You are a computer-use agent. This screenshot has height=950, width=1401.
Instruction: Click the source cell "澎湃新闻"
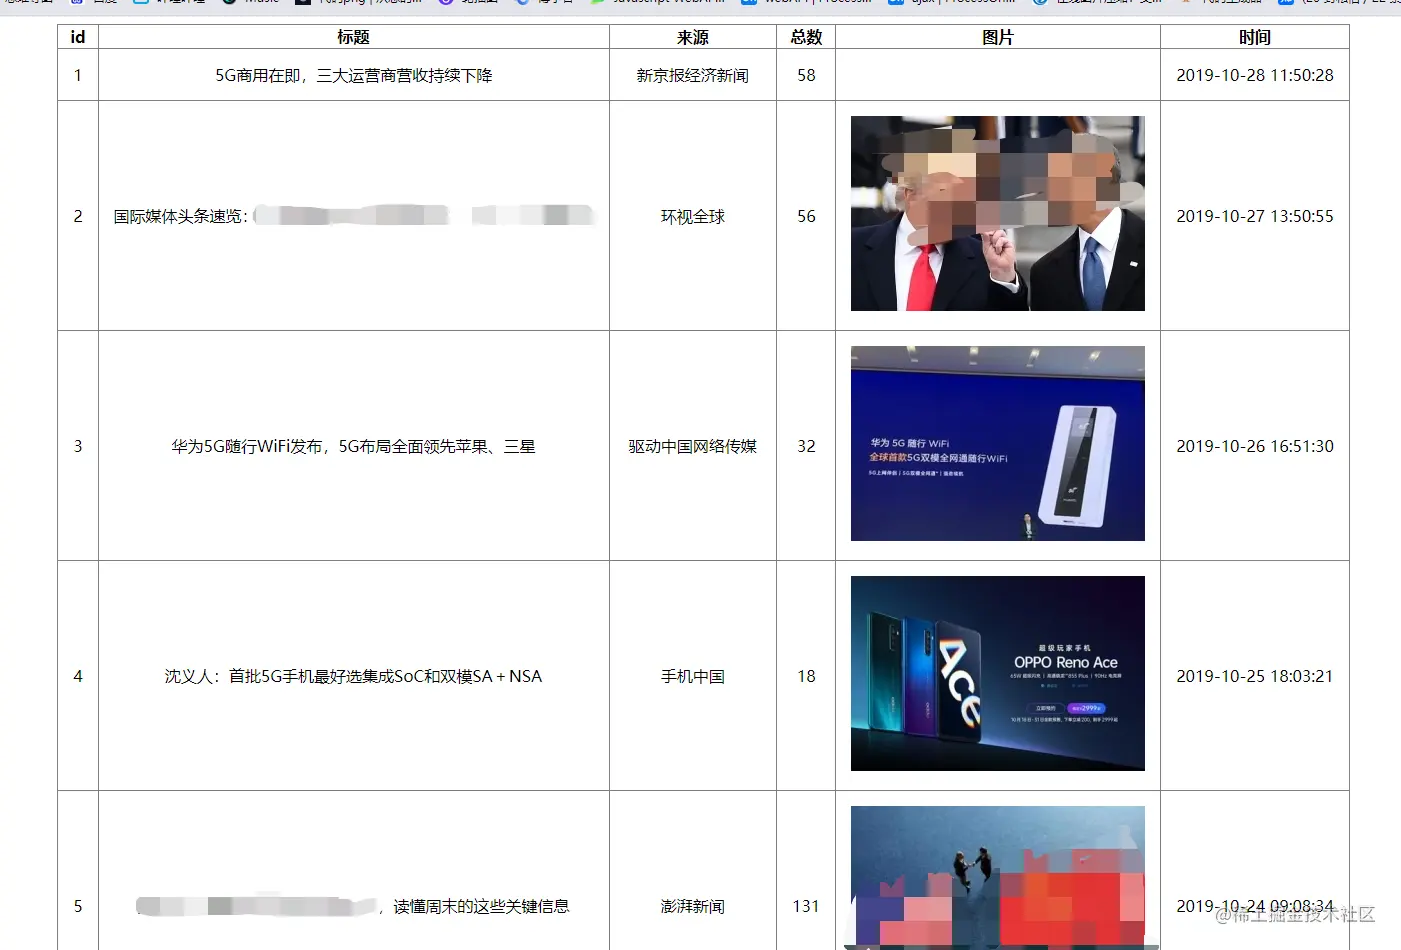pyautogui.click(x=693, y=906)
